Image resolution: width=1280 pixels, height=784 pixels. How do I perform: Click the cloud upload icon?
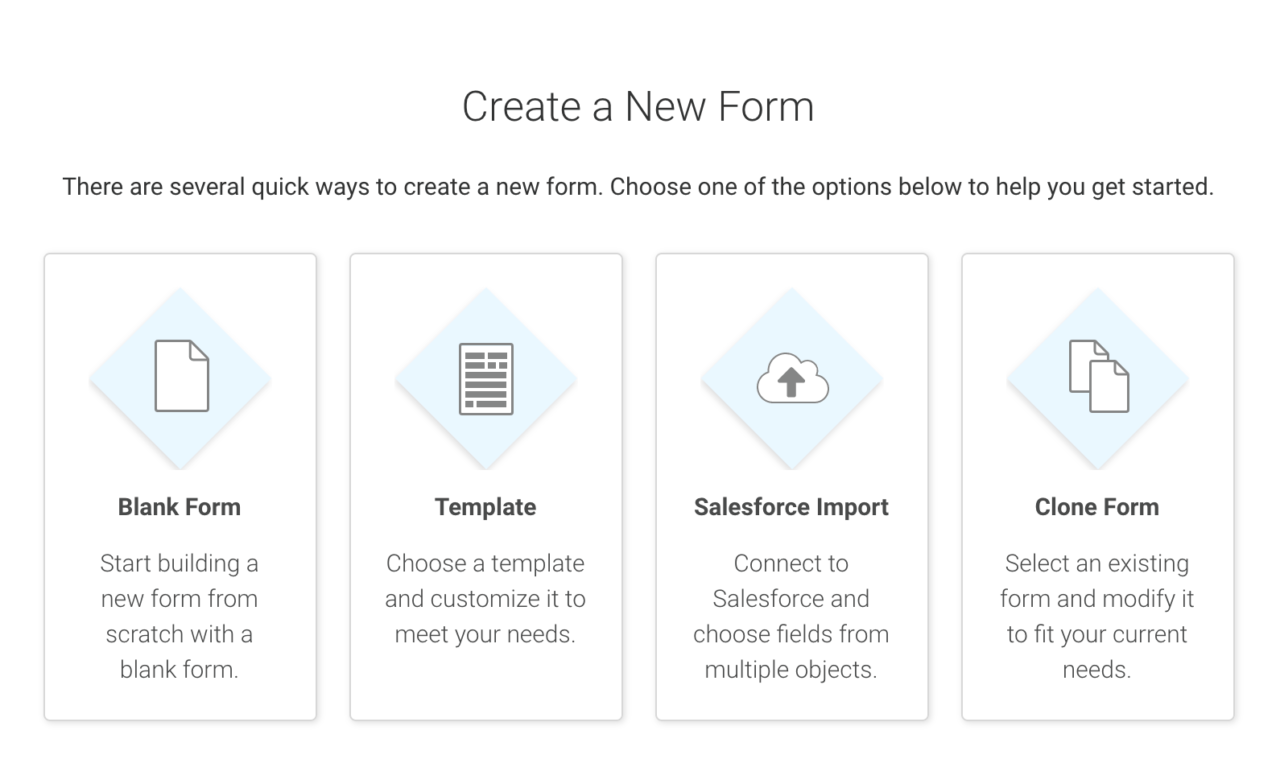[x=792, y=378]
